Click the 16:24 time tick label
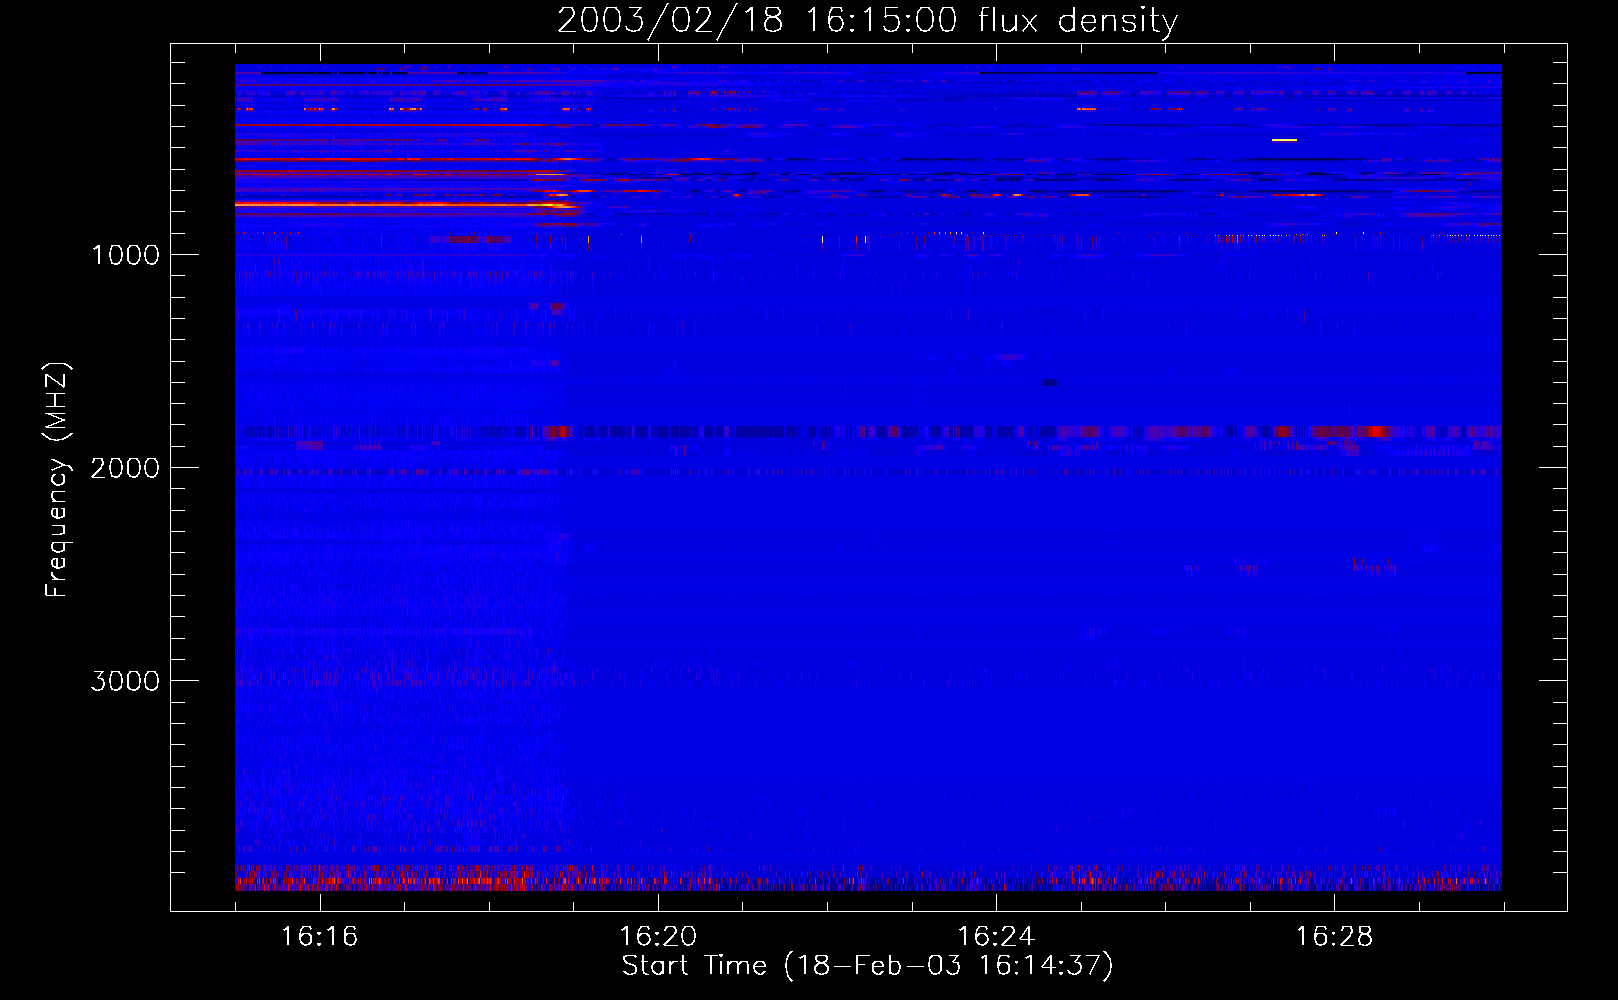Screen dimensions: 1618x1000 pyautogui.click(x=996, y=937)
